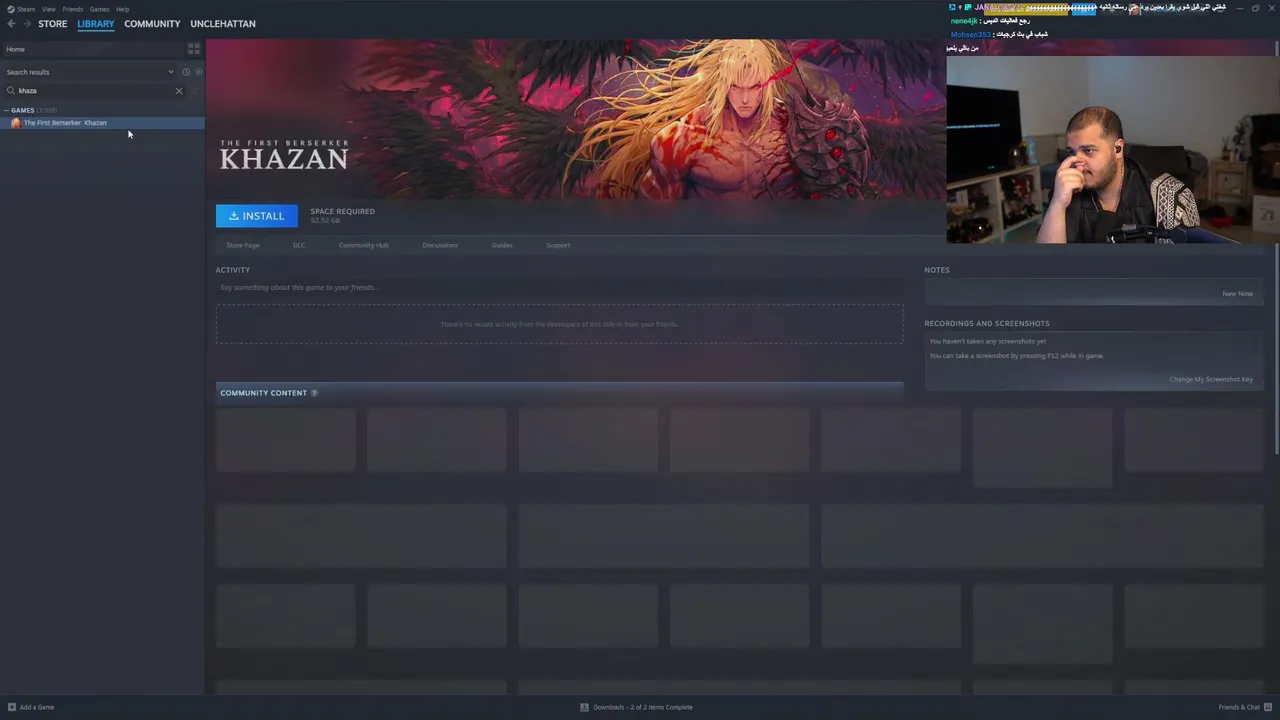This screenshot has height=720, width=1280.
Task: Click the Khazan hero banner image
Action: point(576,119)
